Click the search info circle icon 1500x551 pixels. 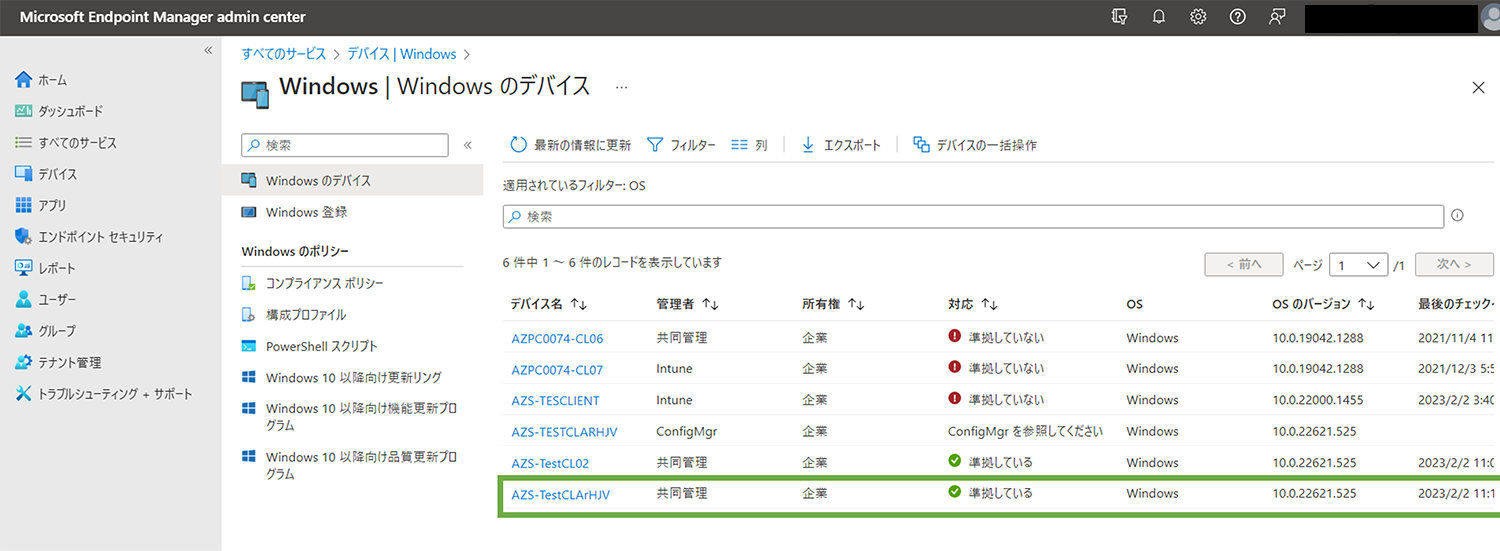point(1457,215)
